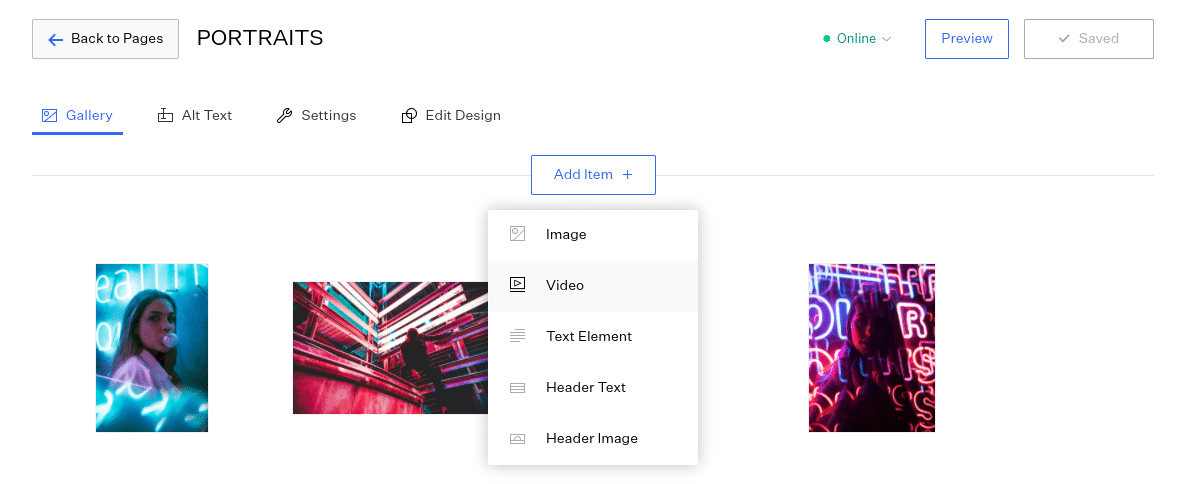Click the Alt Text tab icon
Image resolution: width=1179 pixels, height=484 pixels.
[x=165, y=115]
